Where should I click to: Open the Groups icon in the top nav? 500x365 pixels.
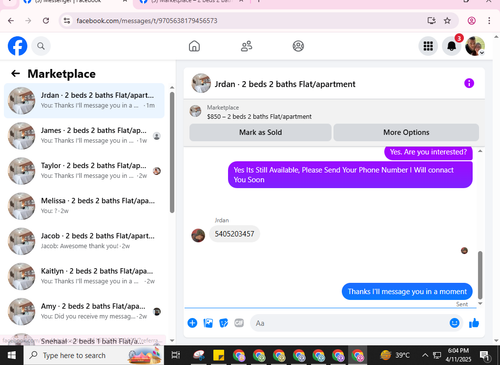pyautogui.click(x=298, y=46)
